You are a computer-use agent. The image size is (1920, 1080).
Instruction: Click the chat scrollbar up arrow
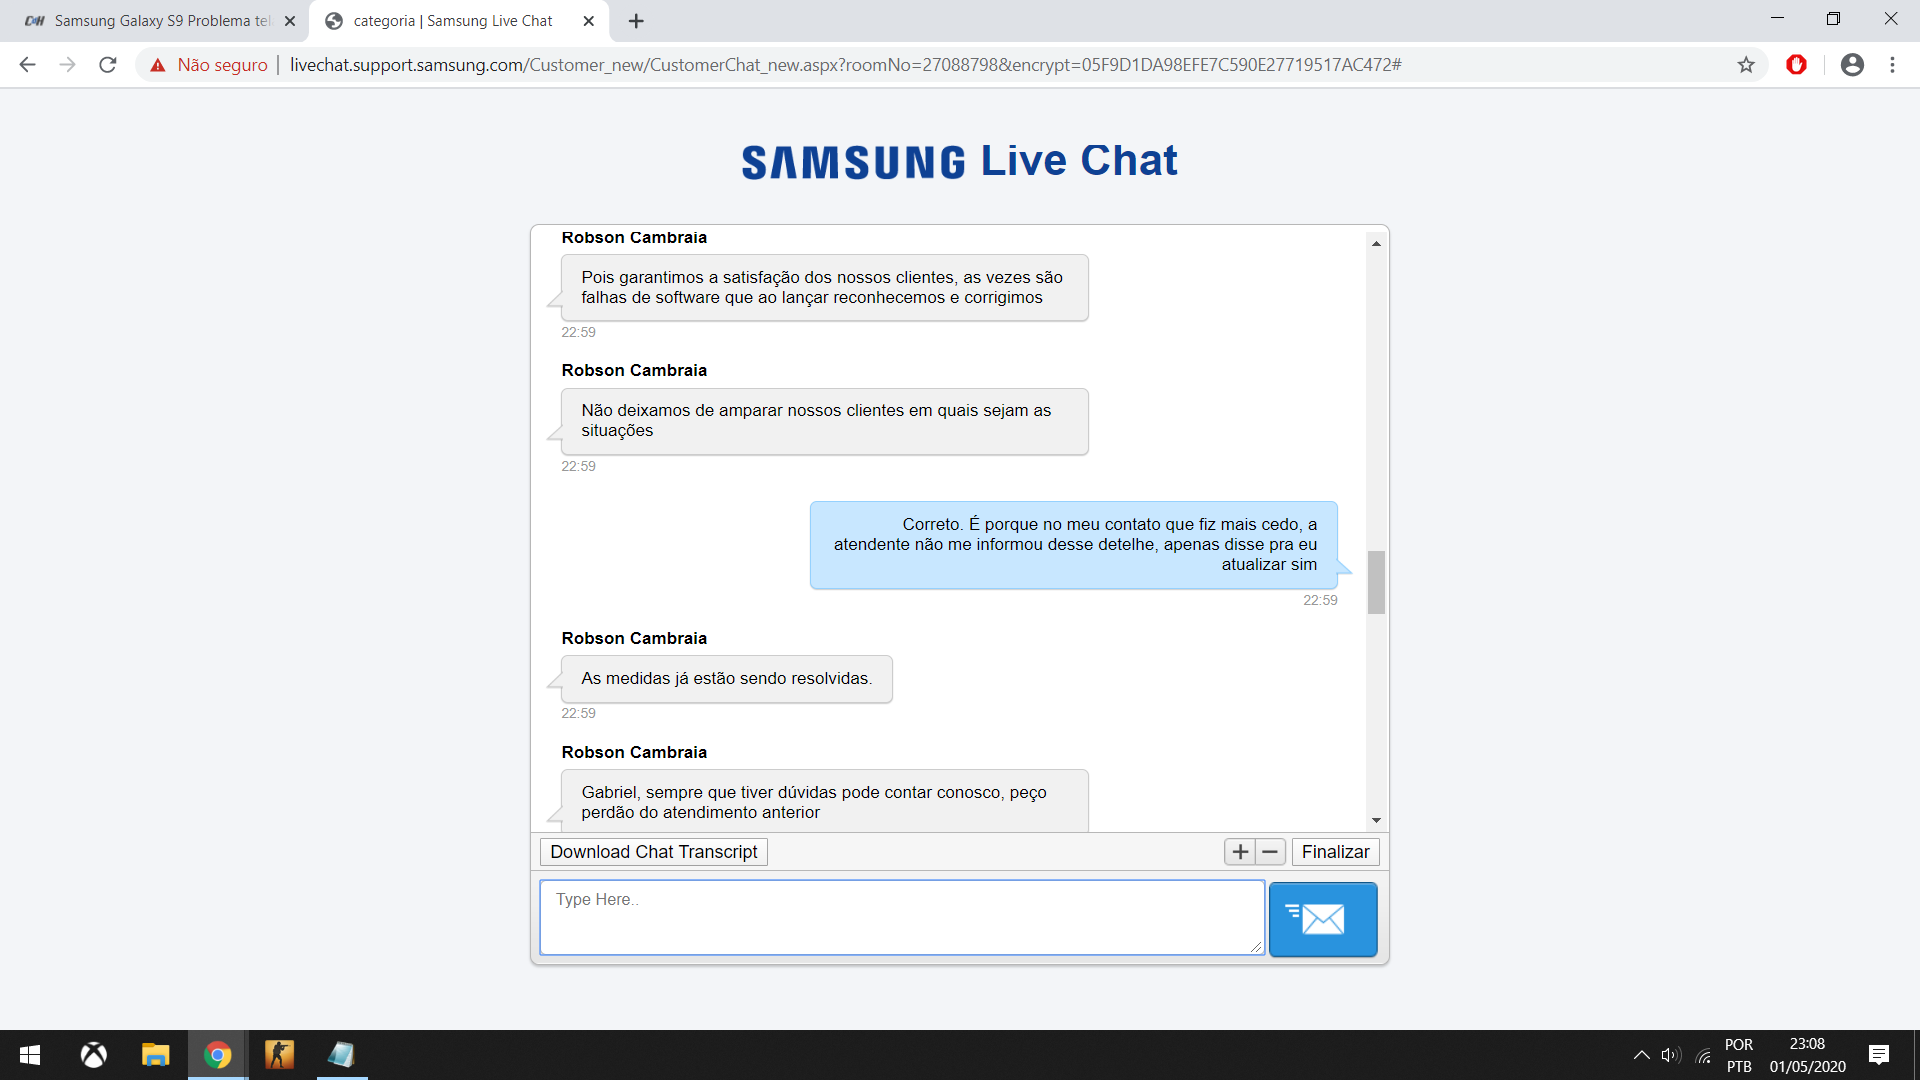point(1376,244)
